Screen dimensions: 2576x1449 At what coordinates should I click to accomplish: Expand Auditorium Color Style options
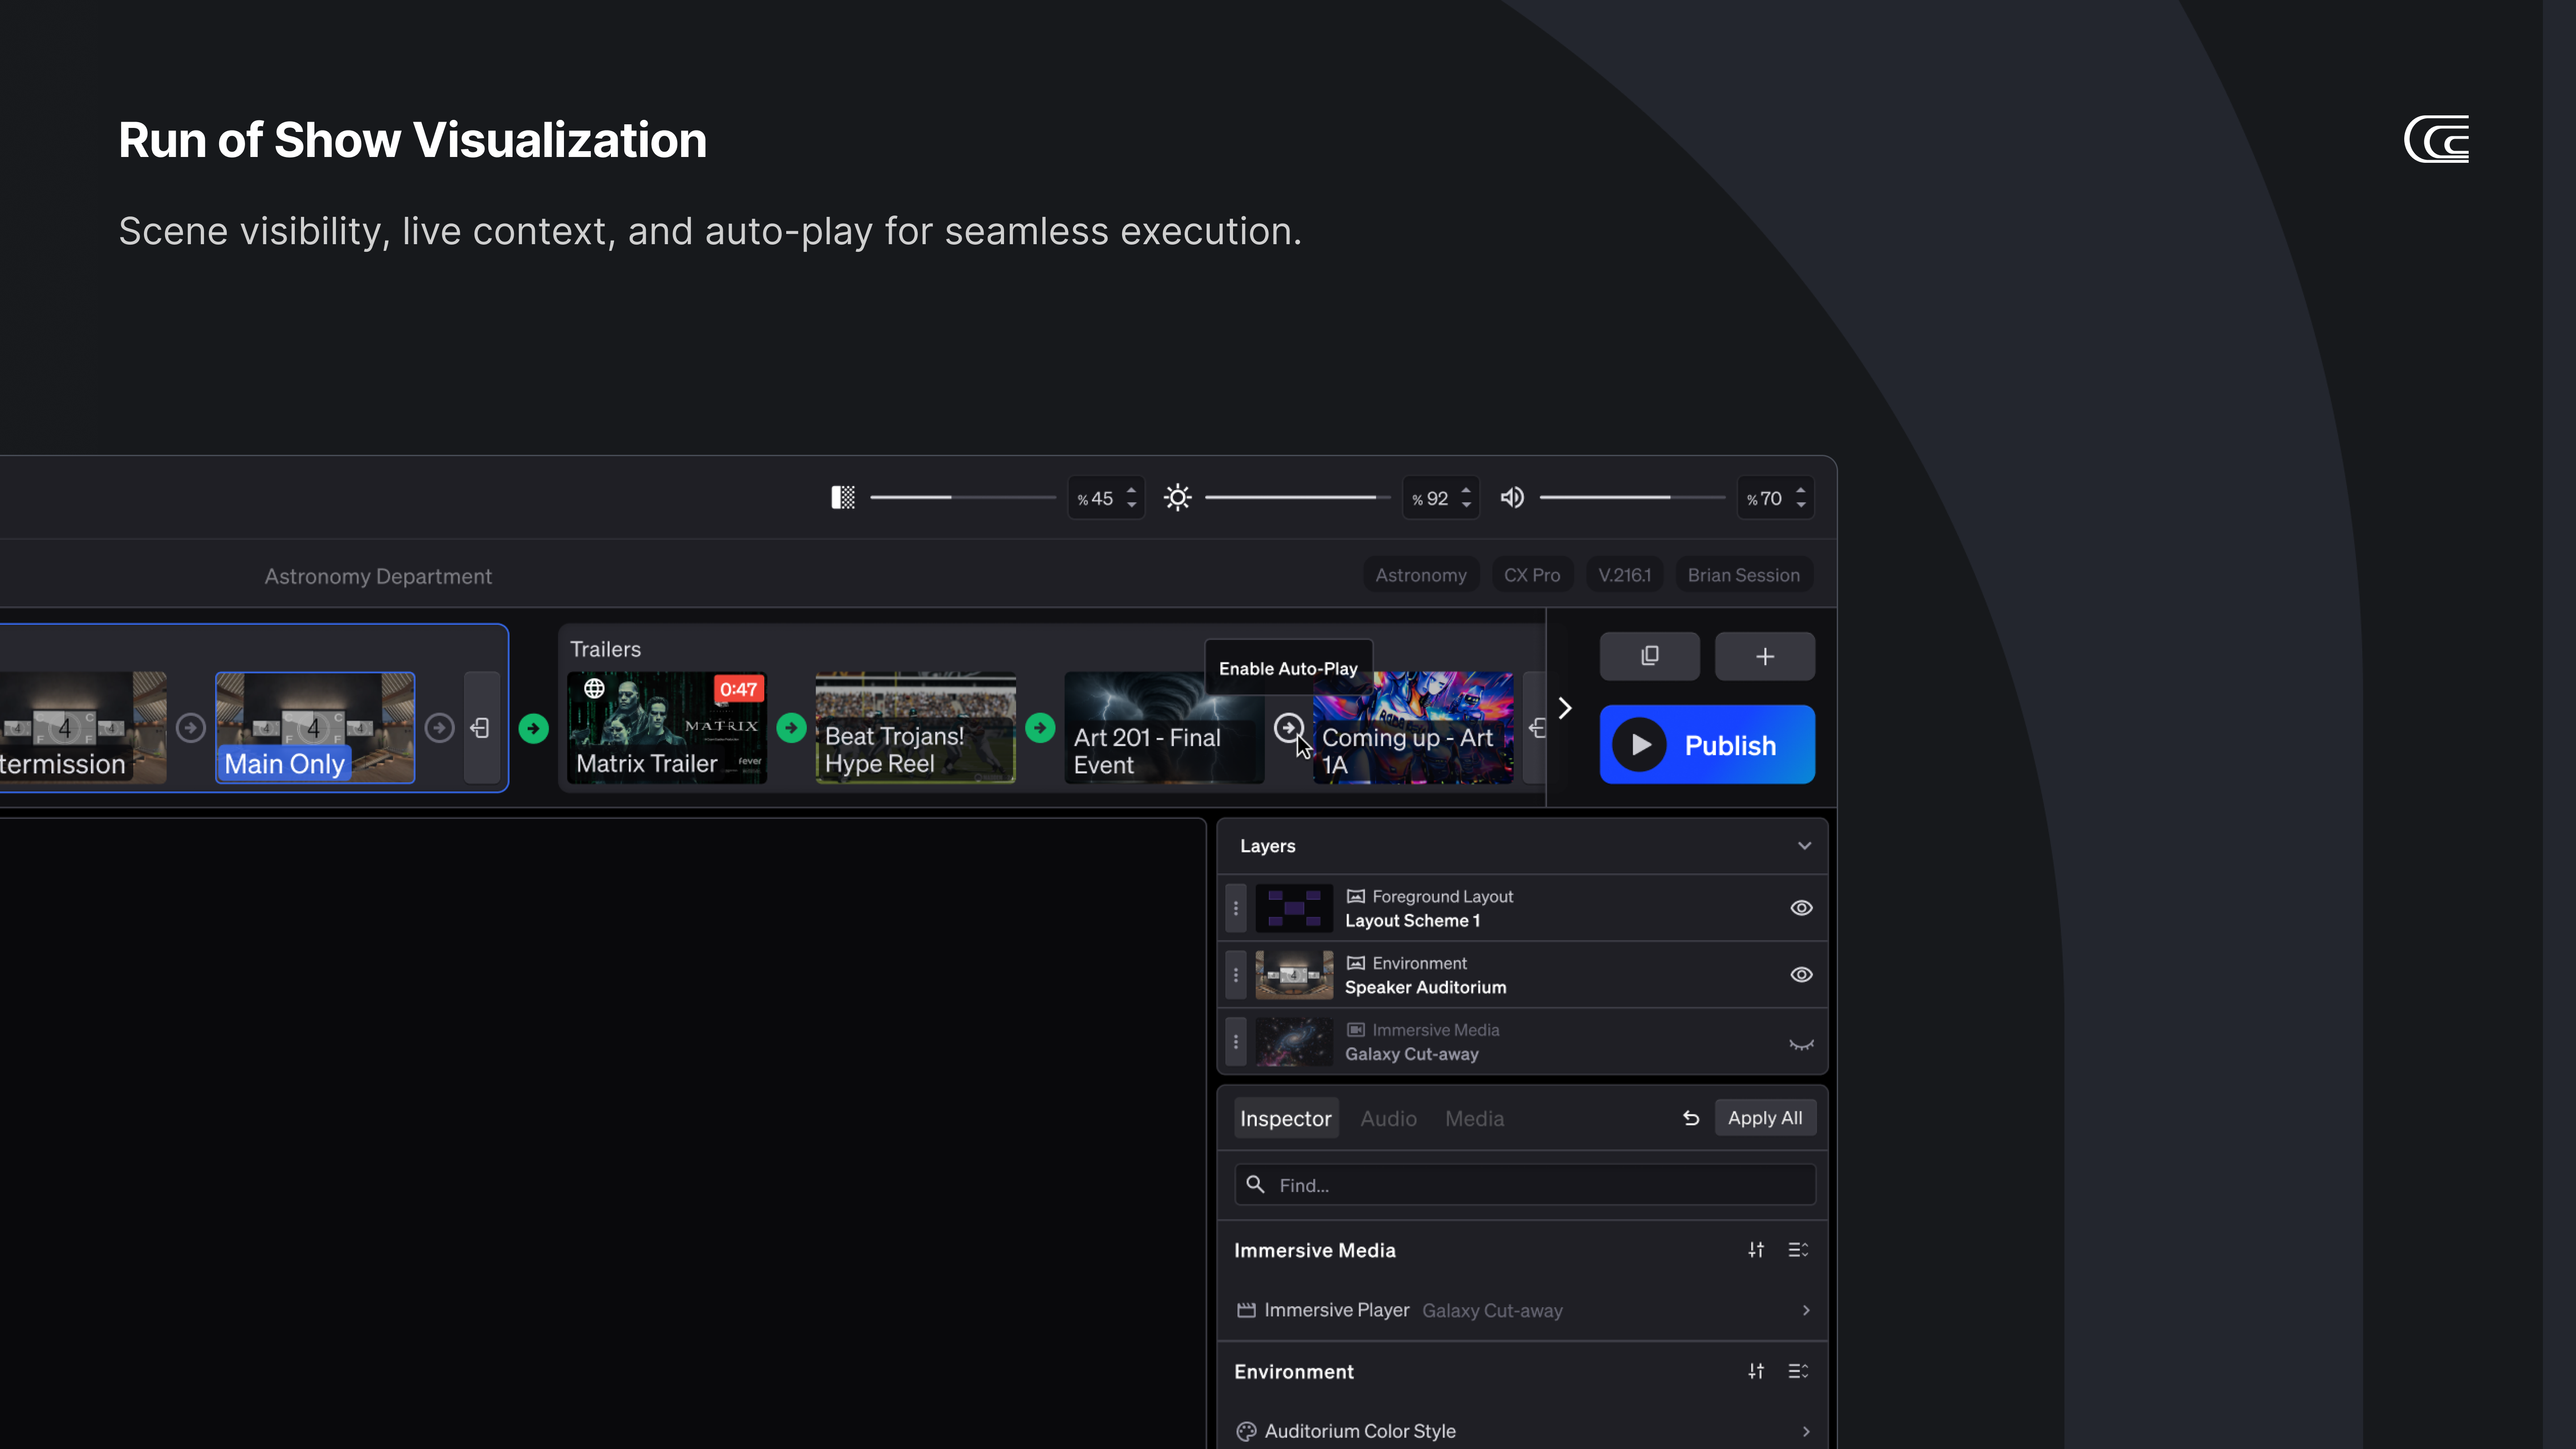click(1805, 1431)
